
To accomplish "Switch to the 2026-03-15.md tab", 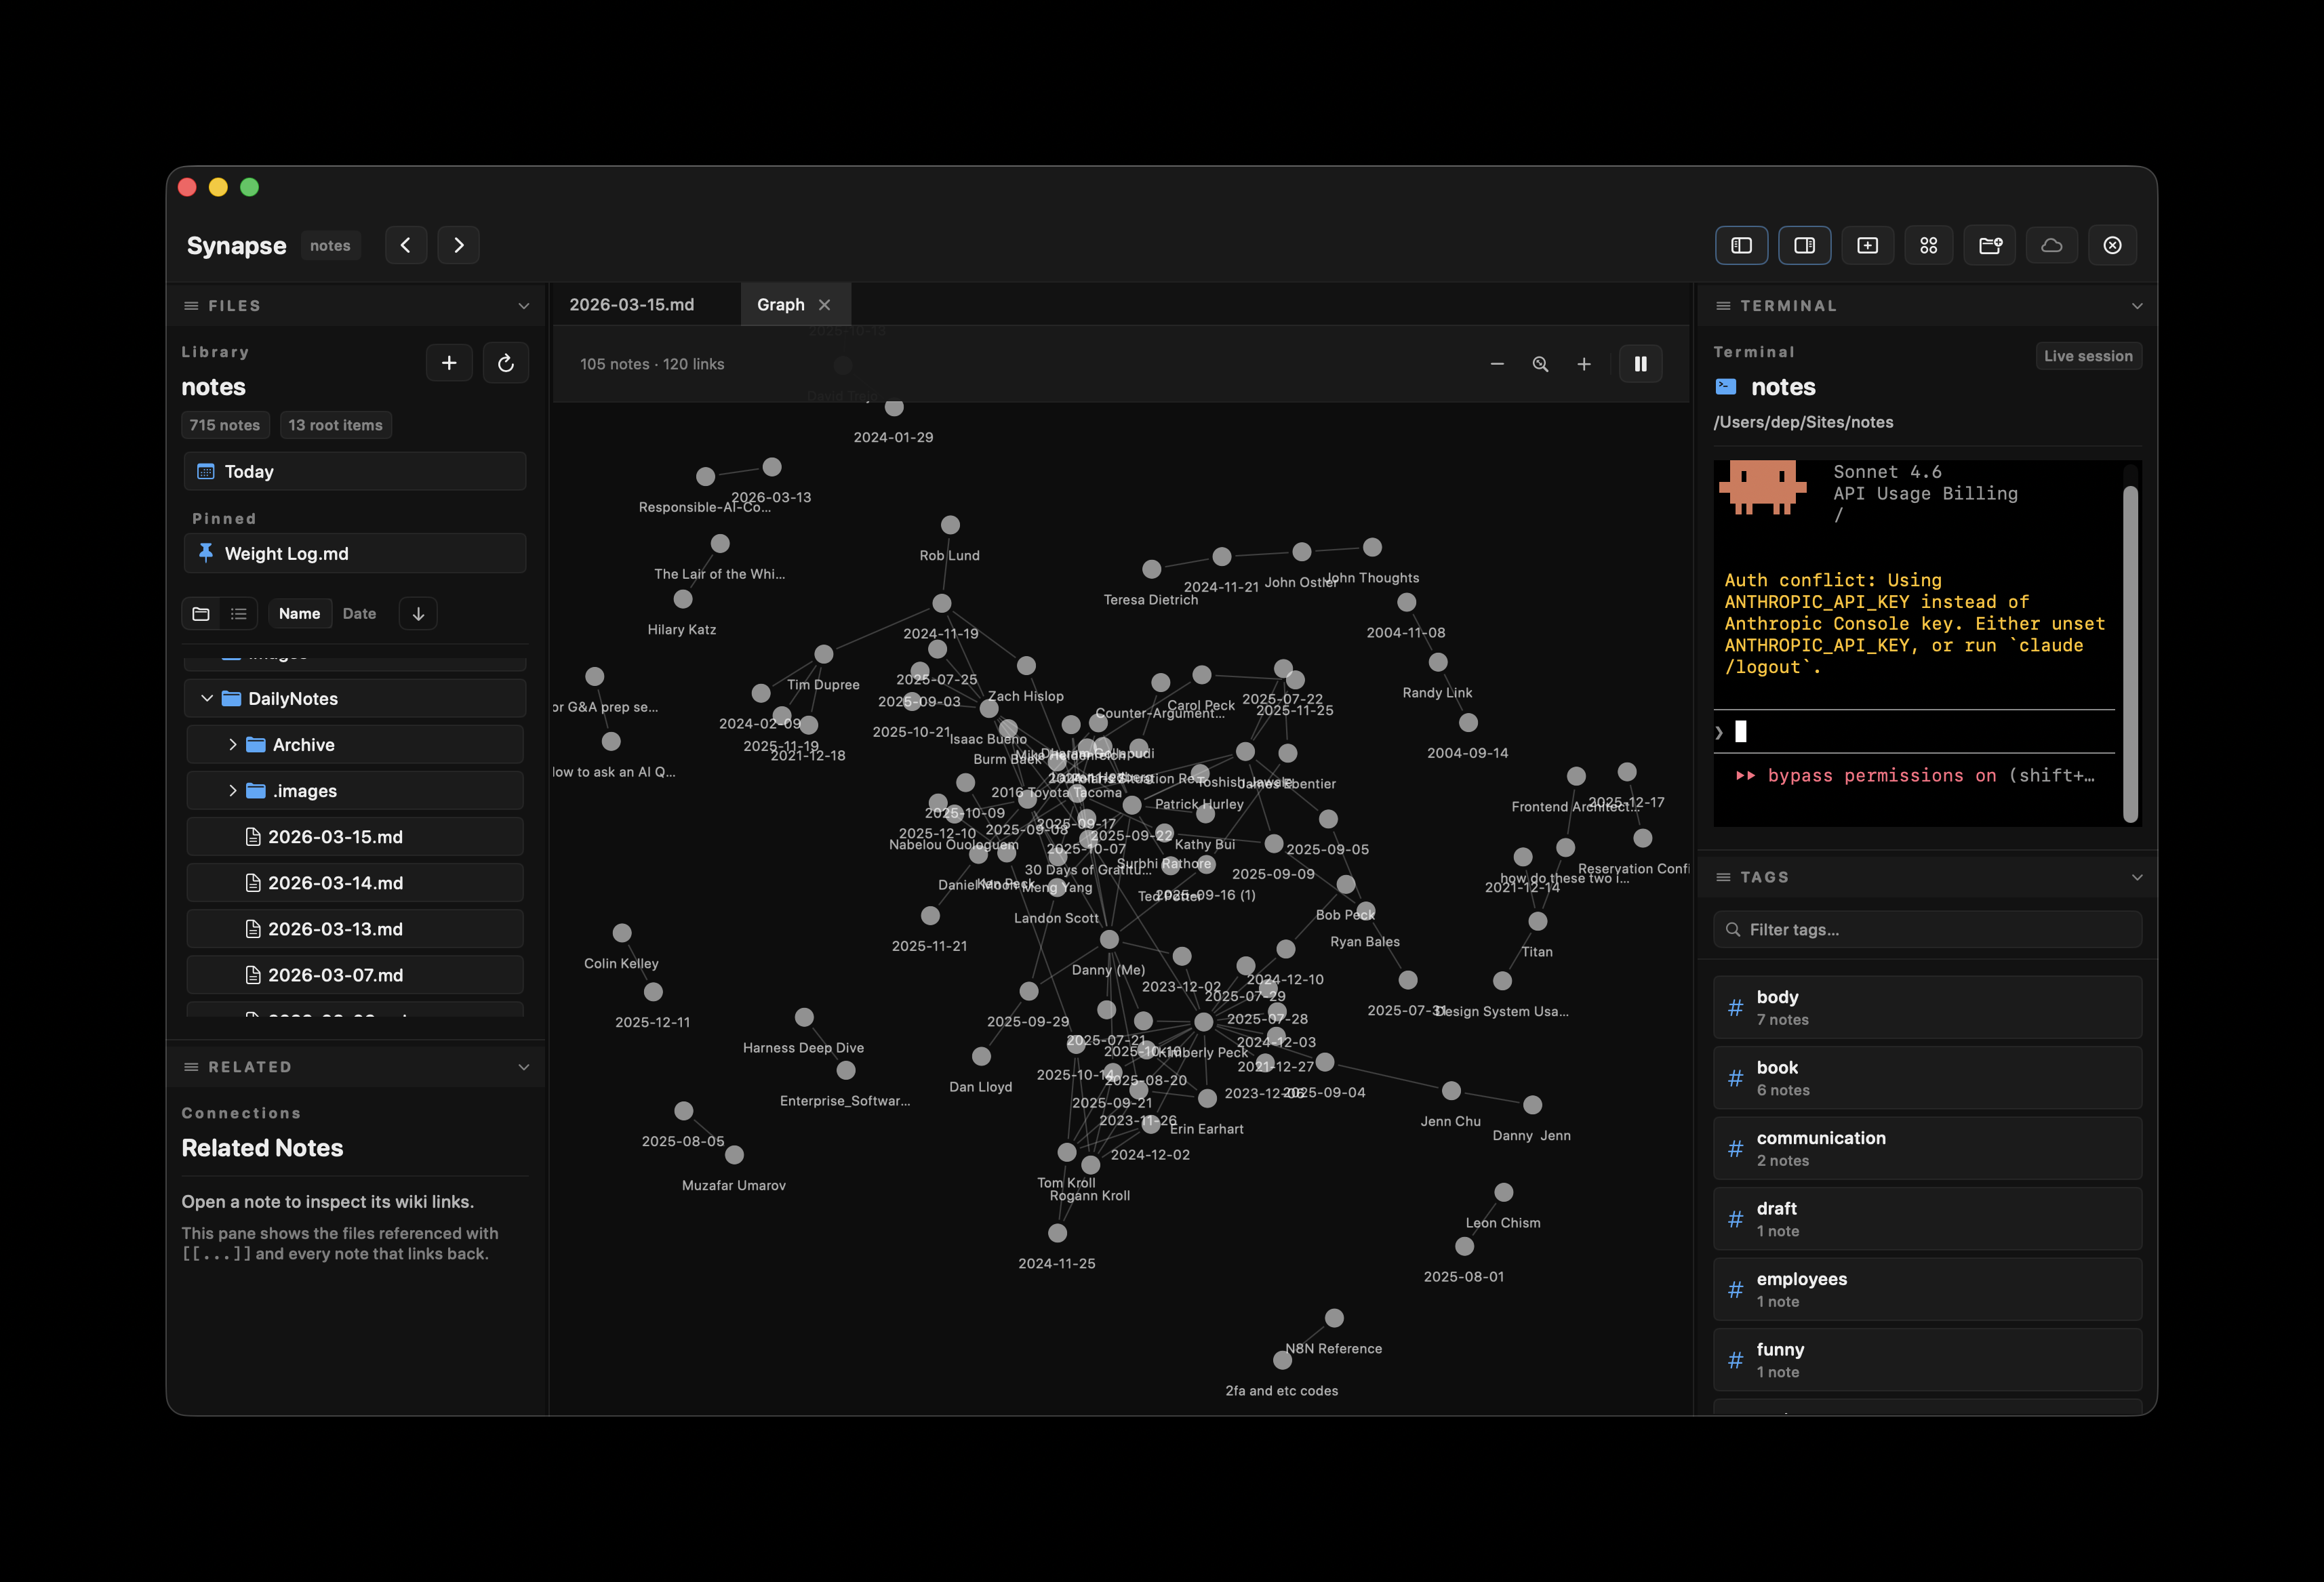I will (632, 305).
